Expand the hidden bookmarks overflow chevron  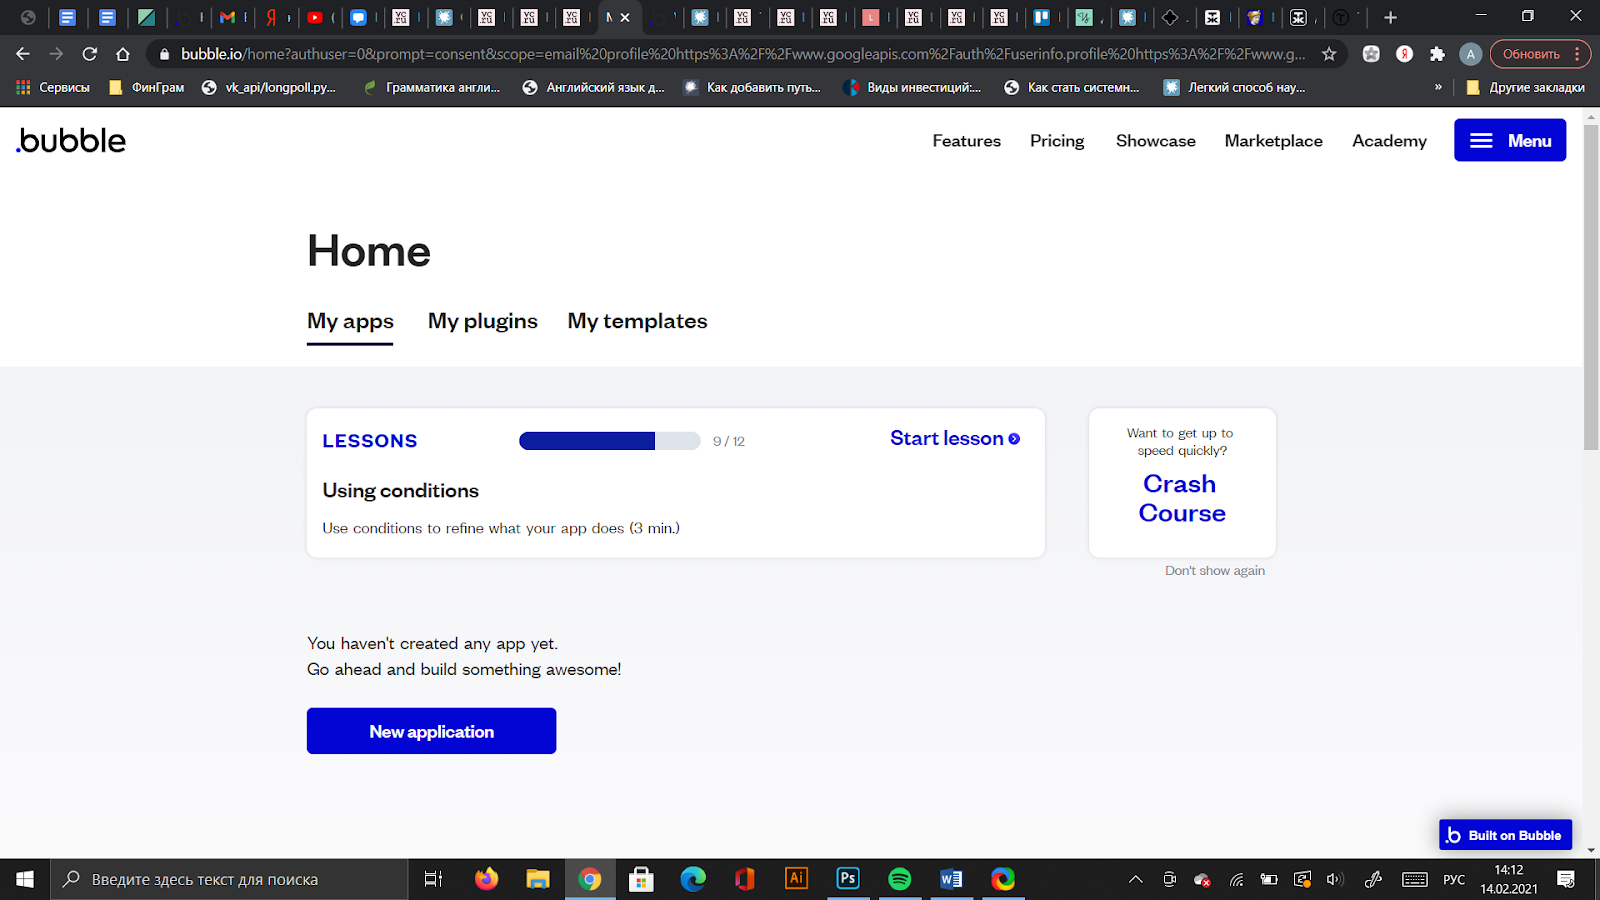pyautogui.click(x=1439, y=87)
